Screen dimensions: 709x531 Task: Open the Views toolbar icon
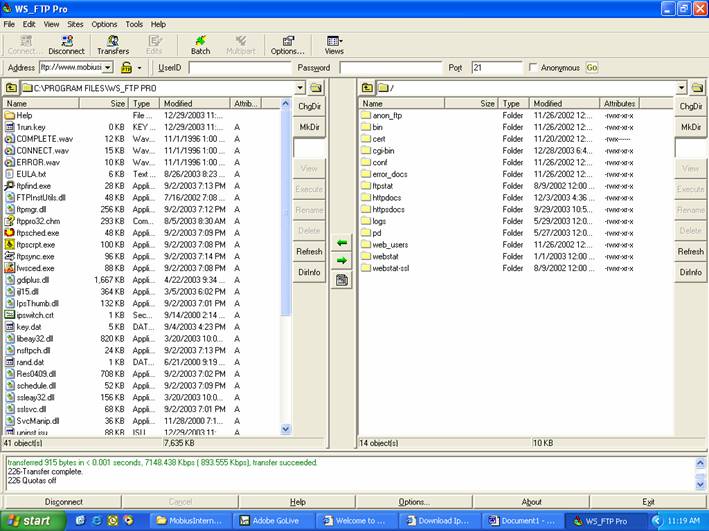(x=334, y=45)
